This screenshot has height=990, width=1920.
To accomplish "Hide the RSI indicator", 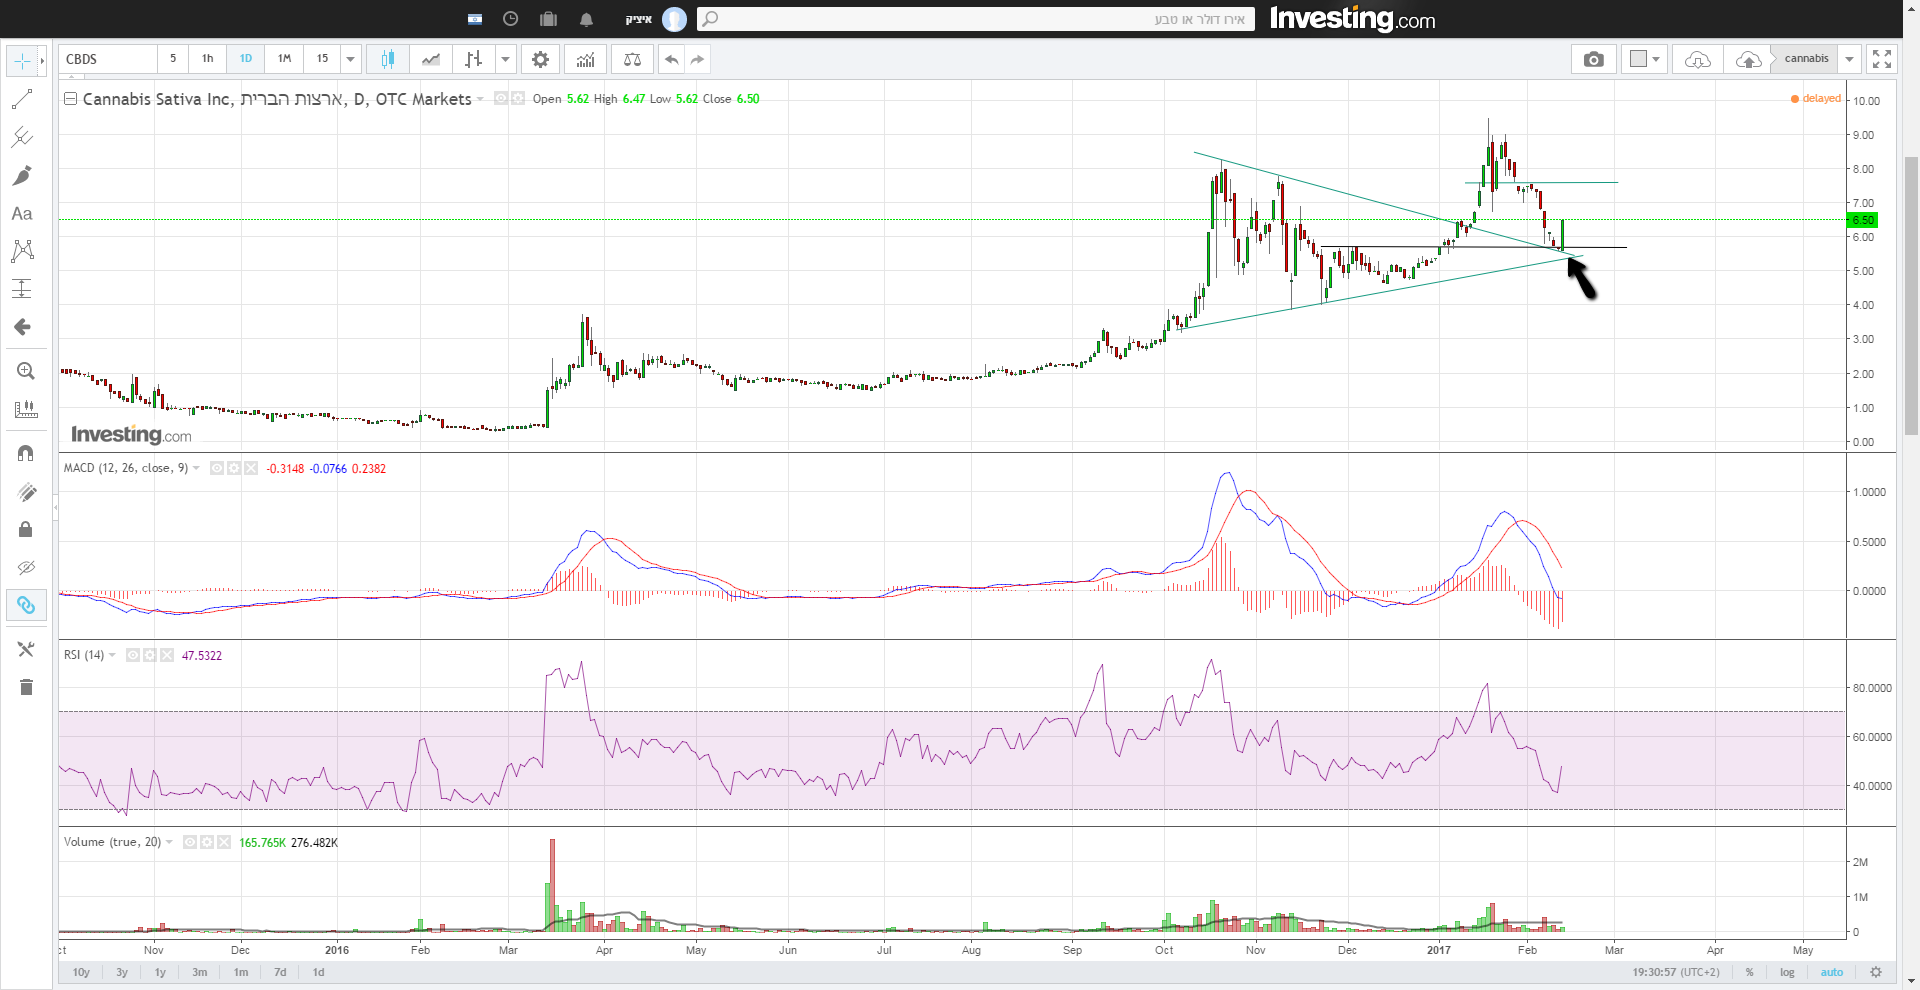I will coord(133,655).
